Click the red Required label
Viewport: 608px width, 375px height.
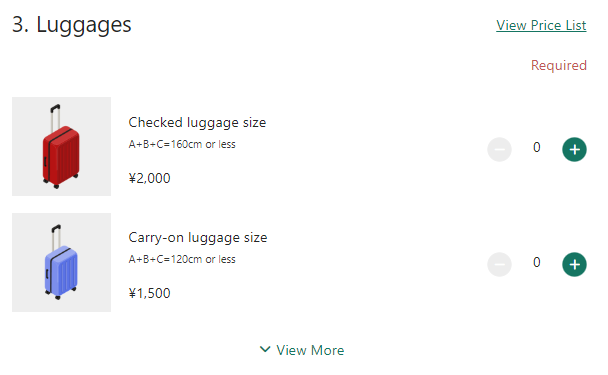(x=559, y=66)
